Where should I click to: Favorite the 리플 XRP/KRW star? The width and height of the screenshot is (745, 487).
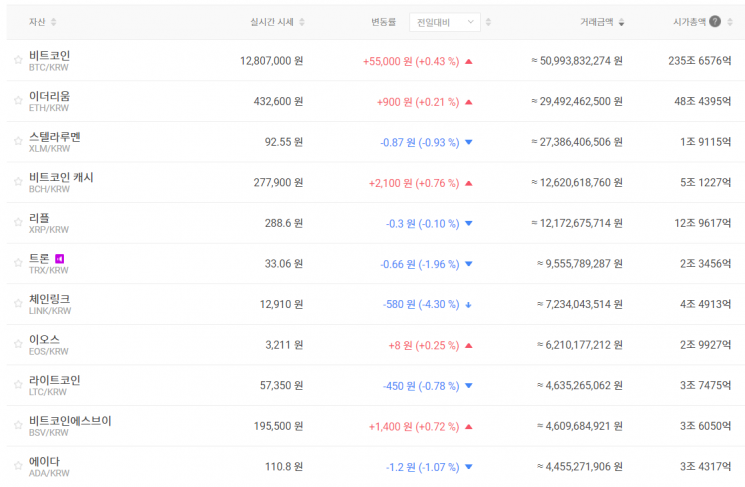(x=18, y=222)
